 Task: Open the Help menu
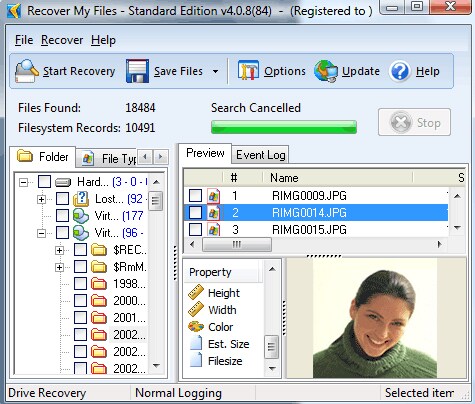coord(103,40)
